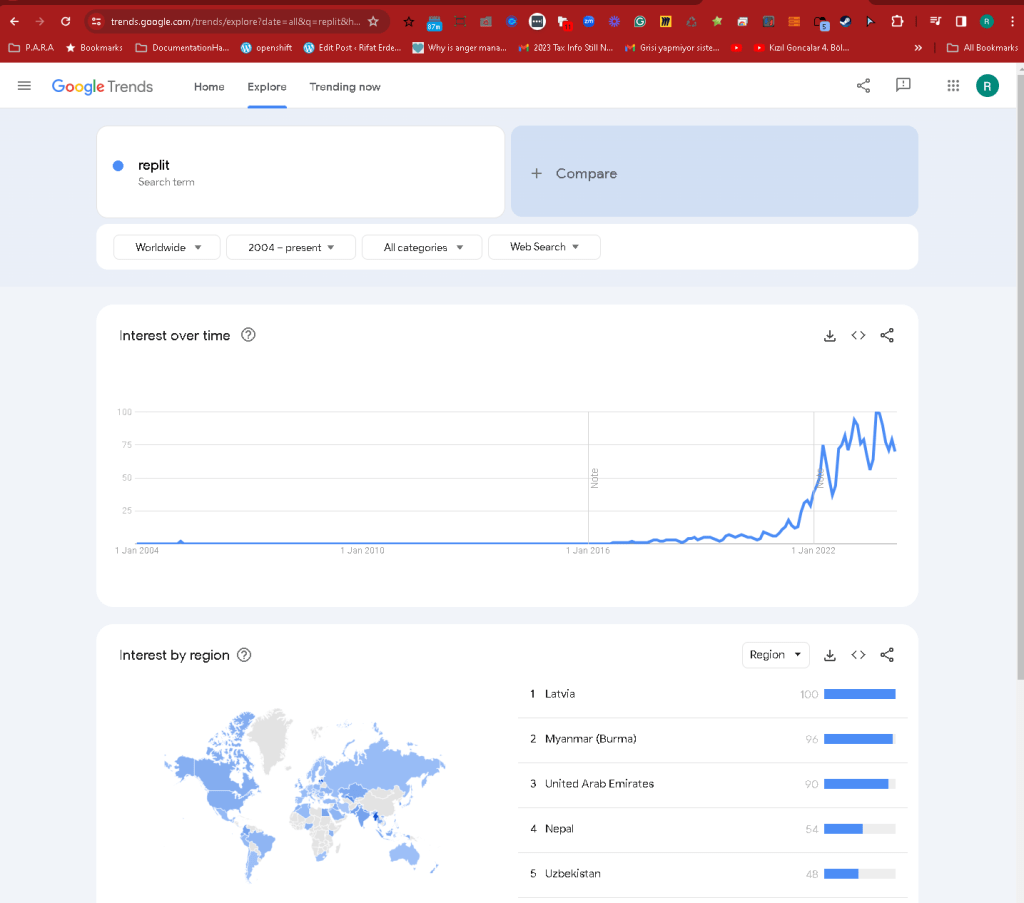Toggle the Chrome side panel

coord(961,22)
